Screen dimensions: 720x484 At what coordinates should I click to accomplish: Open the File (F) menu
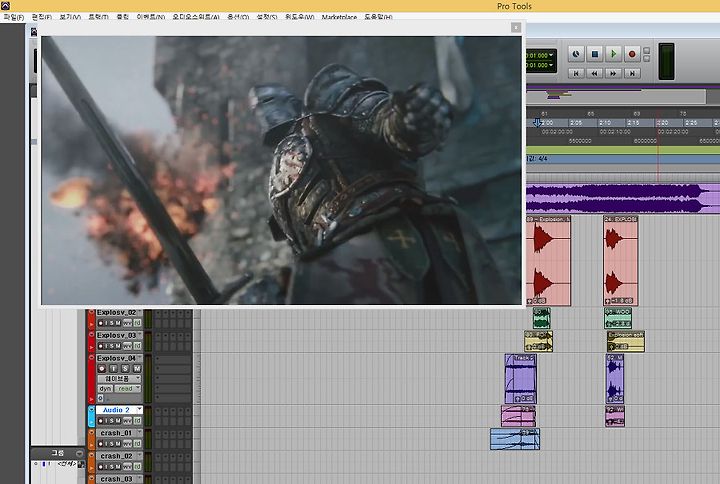coord(13,17)
